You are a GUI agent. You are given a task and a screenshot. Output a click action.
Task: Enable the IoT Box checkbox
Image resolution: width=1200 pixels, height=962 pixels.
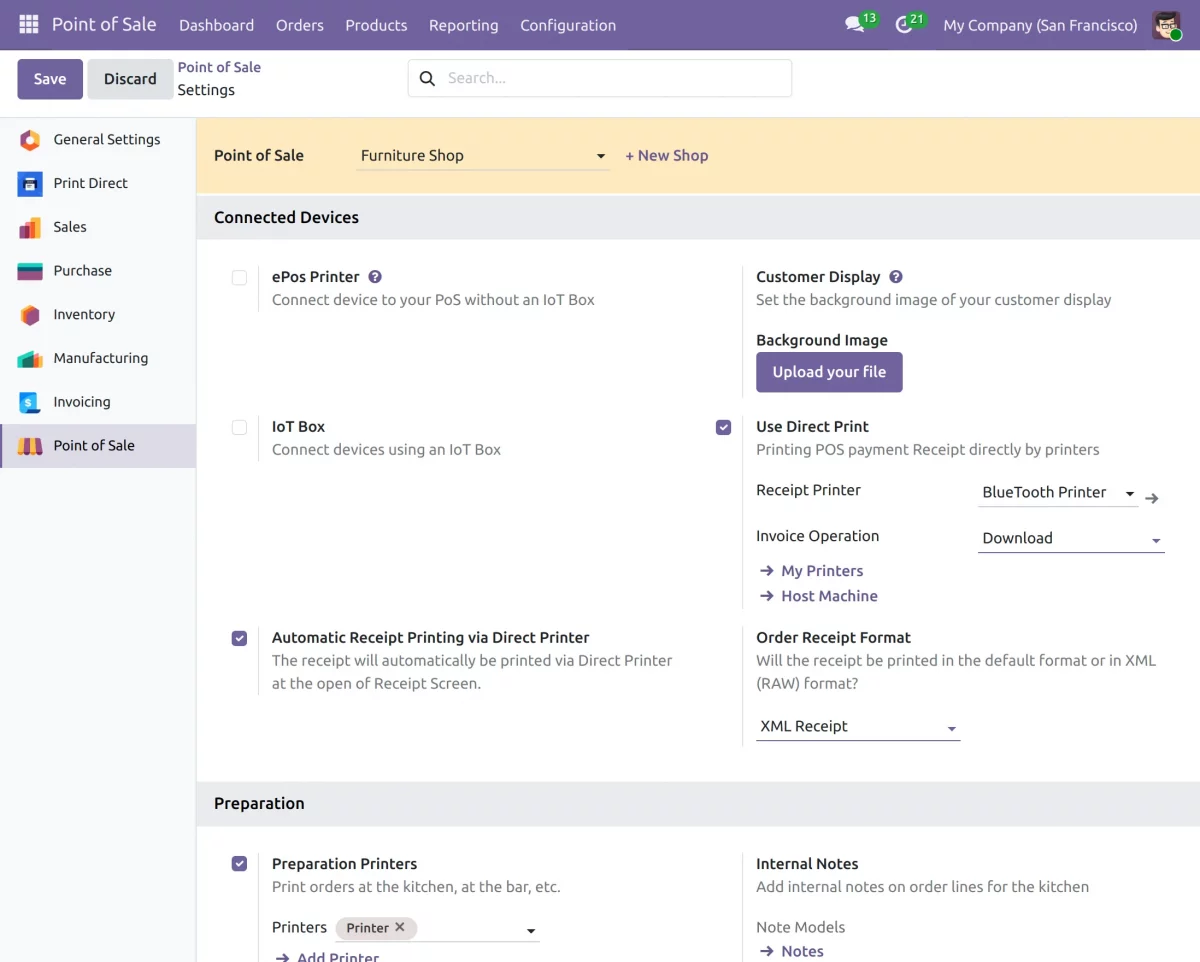point(239,428)
